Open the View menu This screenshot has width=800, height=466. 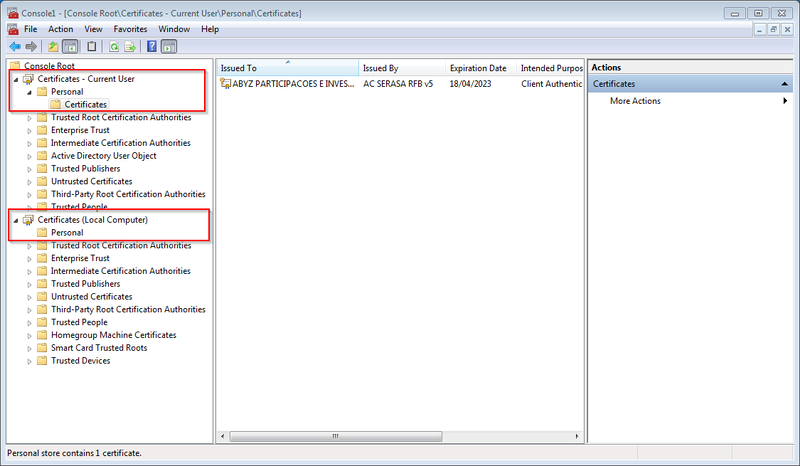coord(93,29)
